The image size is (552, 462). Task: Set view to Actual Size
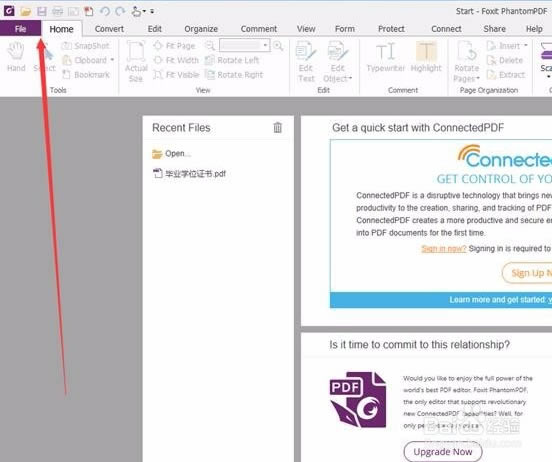[x=136, y=61]
